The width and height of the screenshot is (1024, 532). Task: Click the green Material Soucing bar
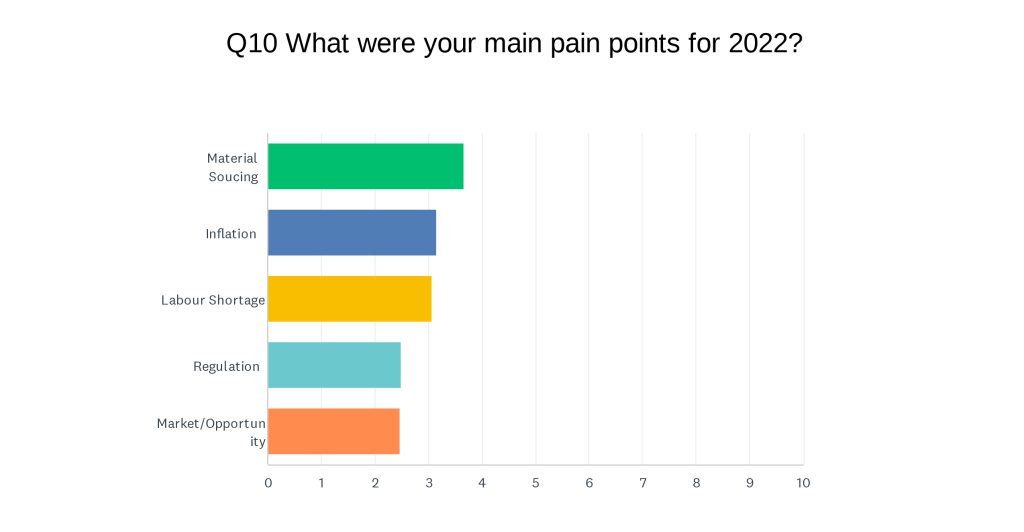[x=366, y=166]
